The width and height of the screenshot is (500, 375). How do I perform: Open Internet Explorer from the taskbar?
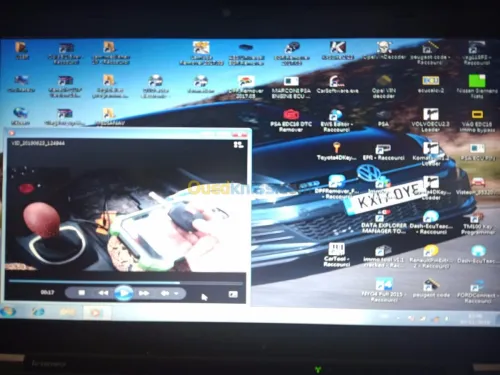[38, 312]
